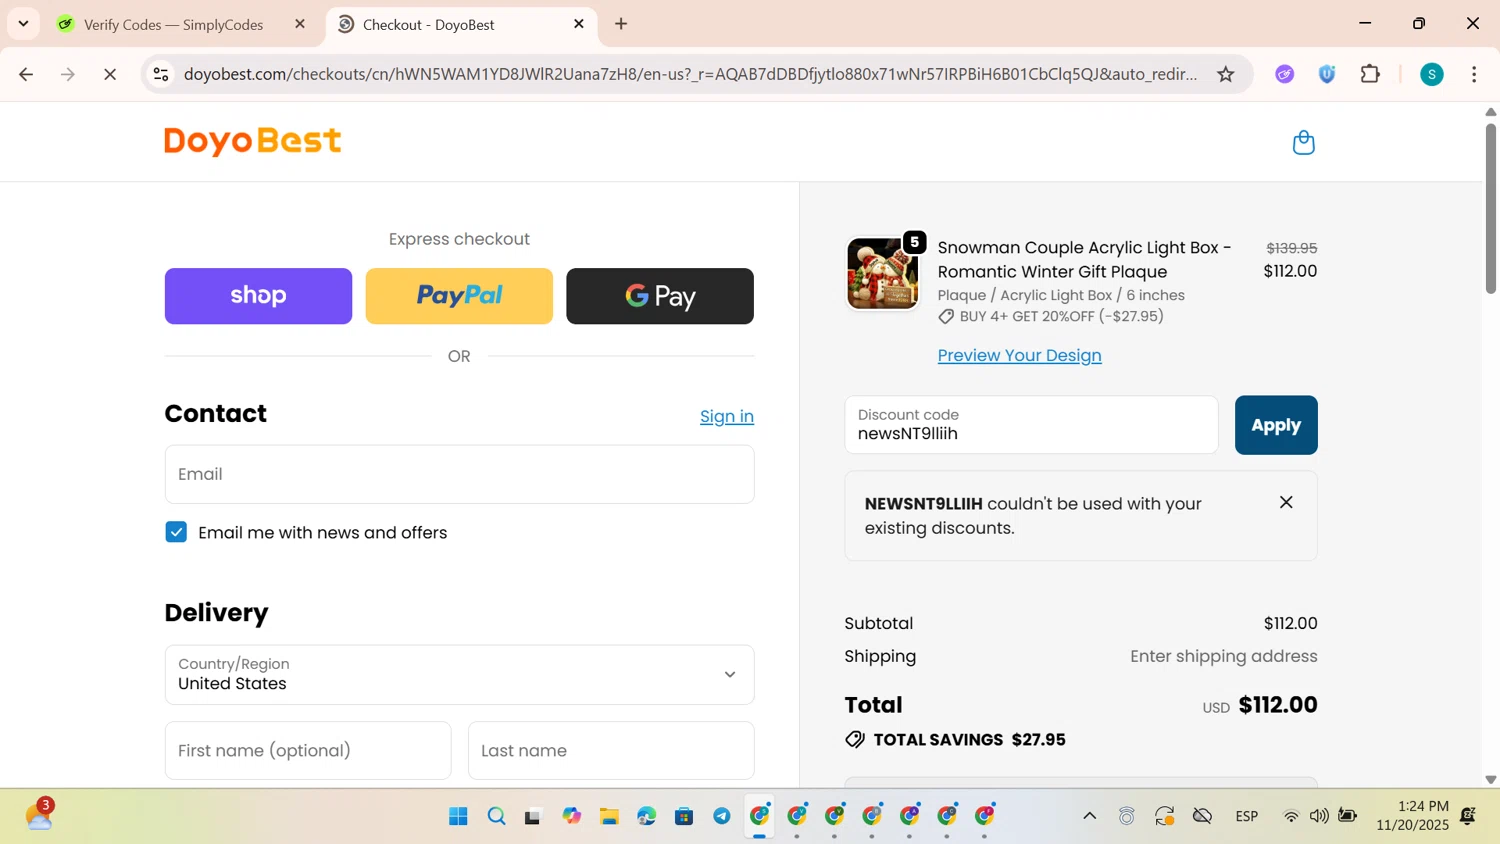Click the First name (optional) field
The width and height of the screenshot is (1500, 844).
(x=308, y=750)
